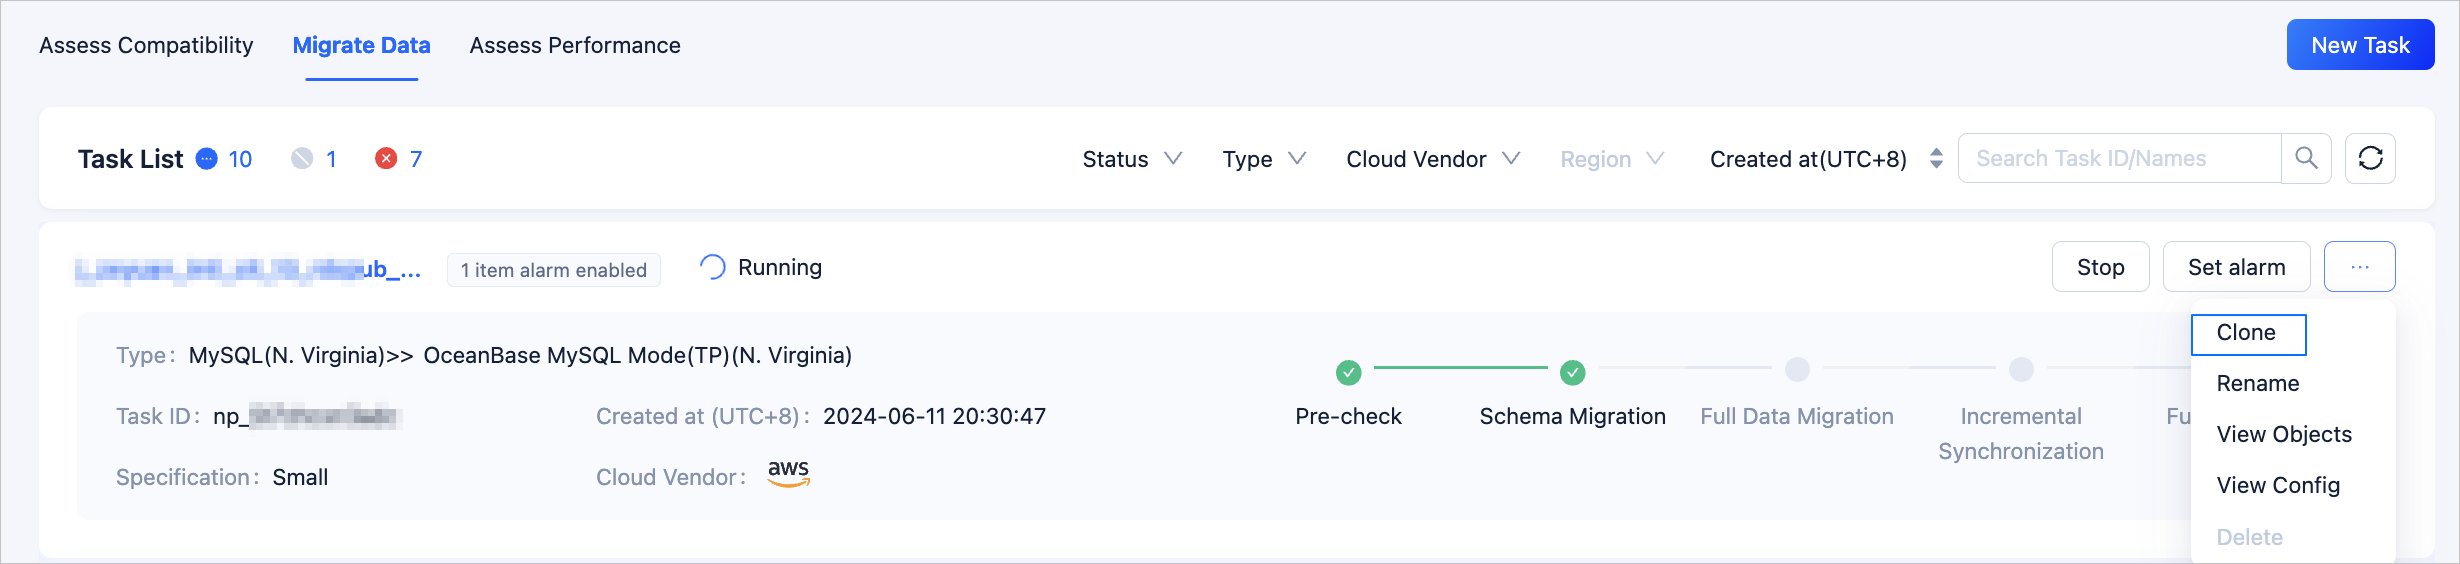Click the three-dot more actions button

point(2359,267)
